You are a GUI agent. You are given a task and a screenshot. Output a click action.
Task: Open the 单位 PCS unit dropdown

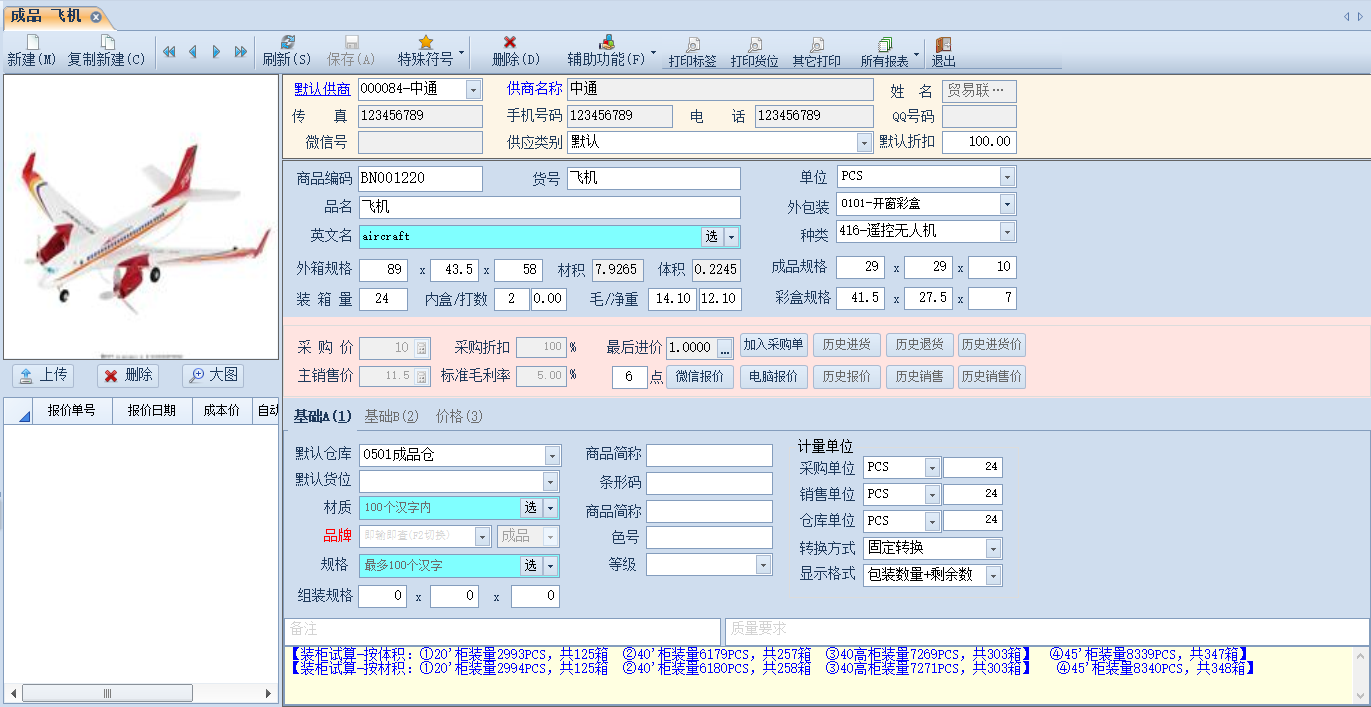(1007, 177)
